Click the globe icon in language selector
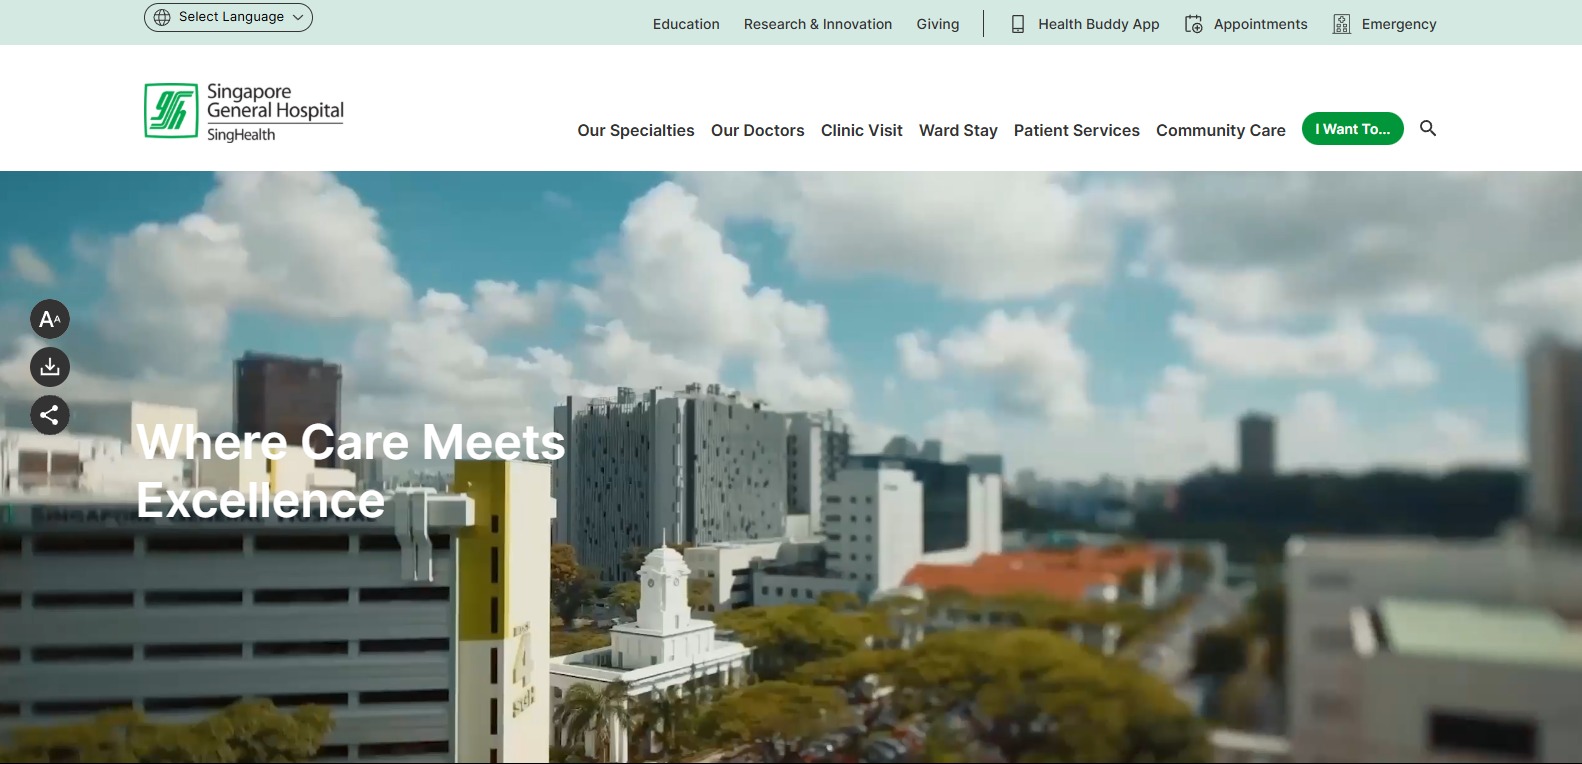Image resolution: width=1582 pixels, height=764 pixels. 162,17
